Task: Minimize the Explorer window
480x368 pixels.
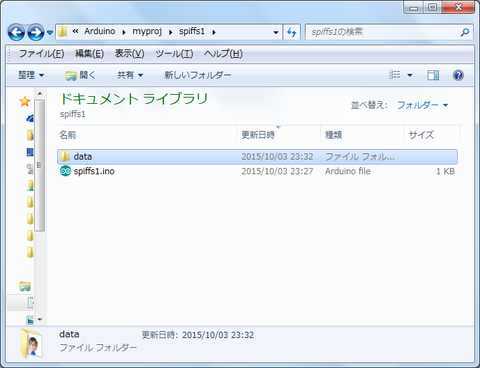Action: pyautogui.click(x=414, y=7)
